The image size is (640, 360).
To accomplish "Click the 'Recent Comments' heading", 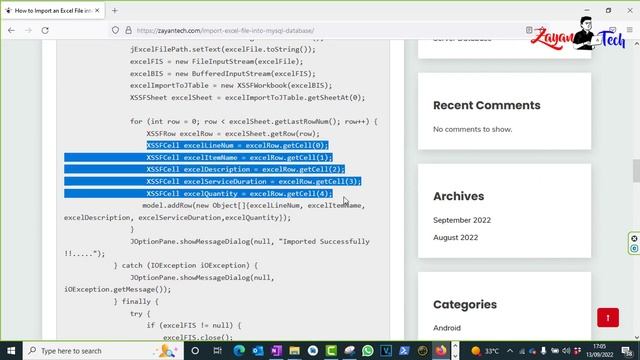I will tap(487, 105).
